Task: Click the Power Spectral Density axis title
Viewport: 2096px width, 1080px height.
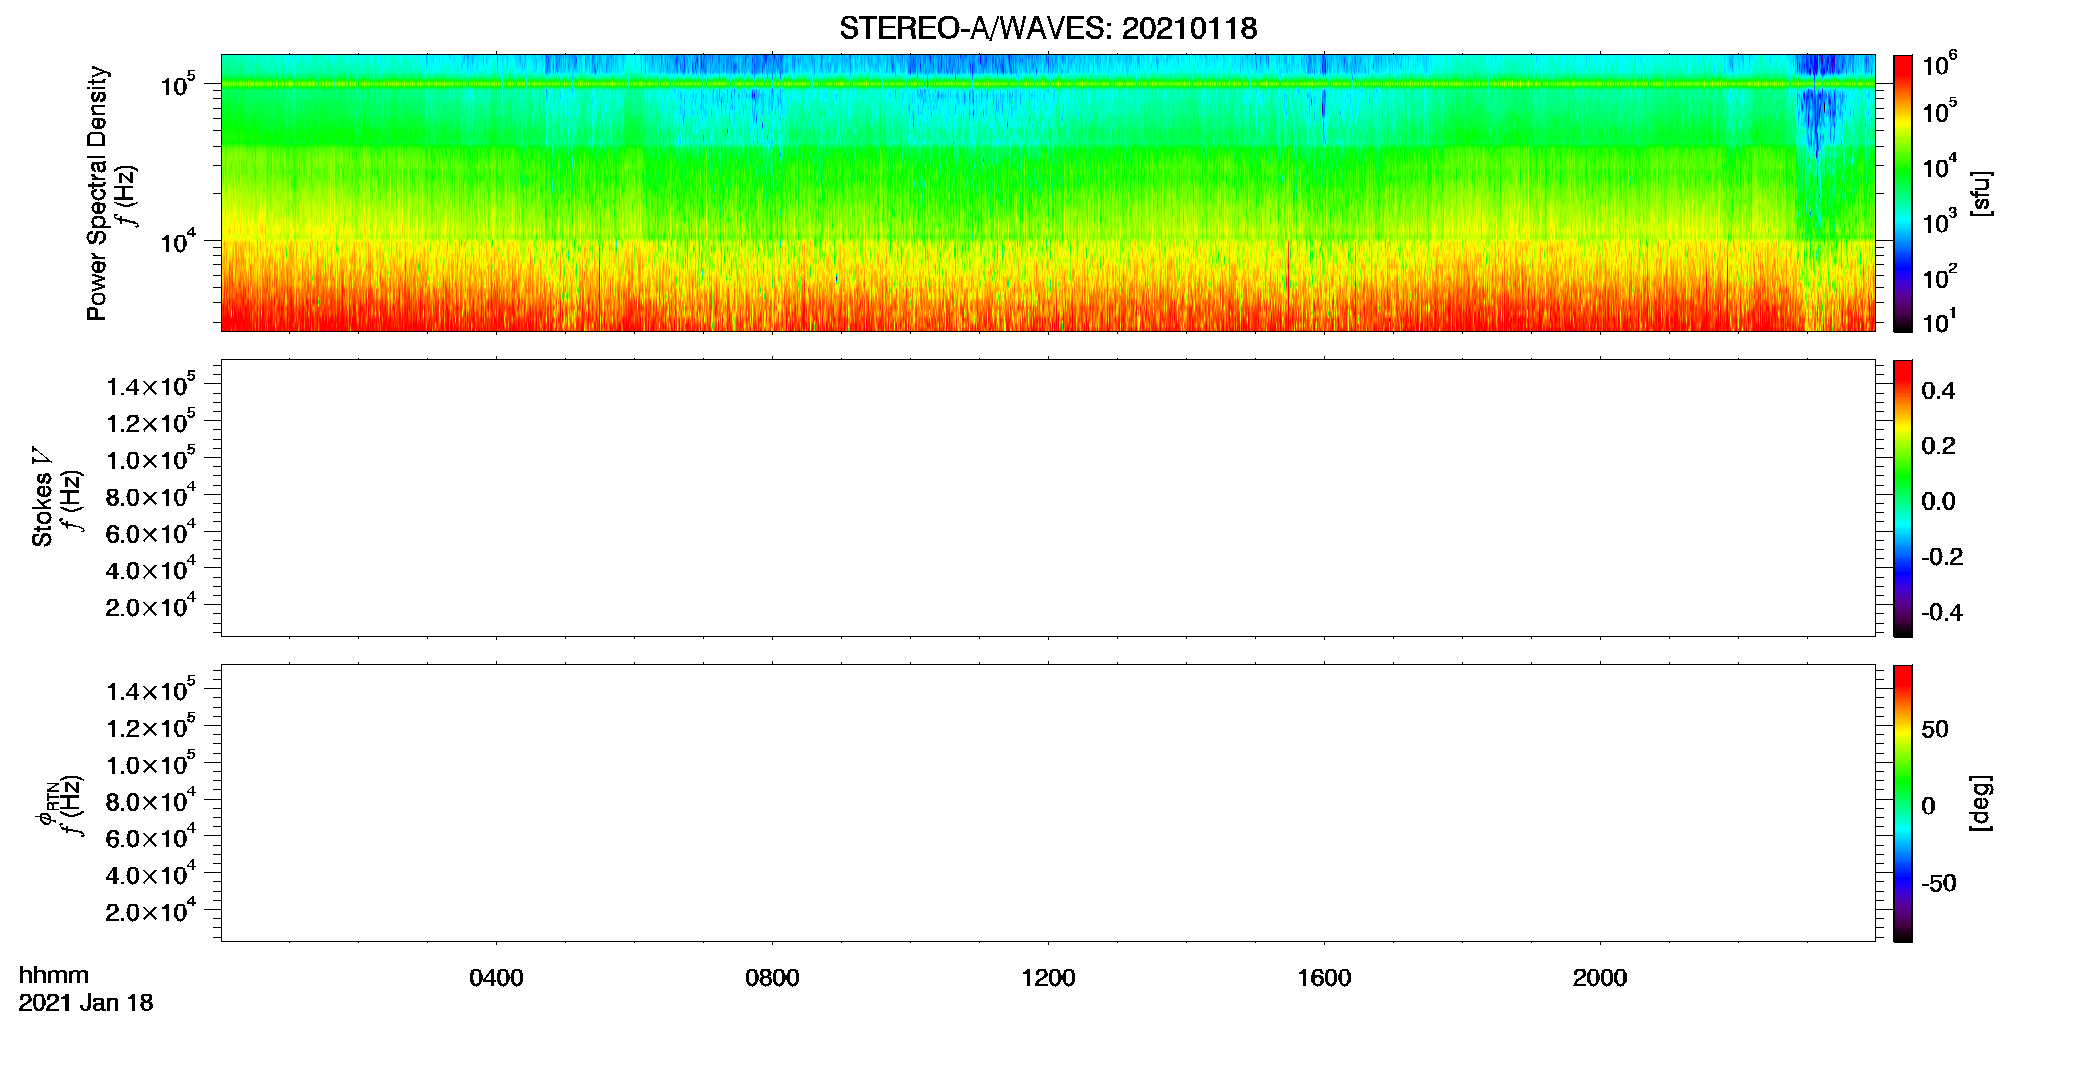Action: [x=97, y=193]
